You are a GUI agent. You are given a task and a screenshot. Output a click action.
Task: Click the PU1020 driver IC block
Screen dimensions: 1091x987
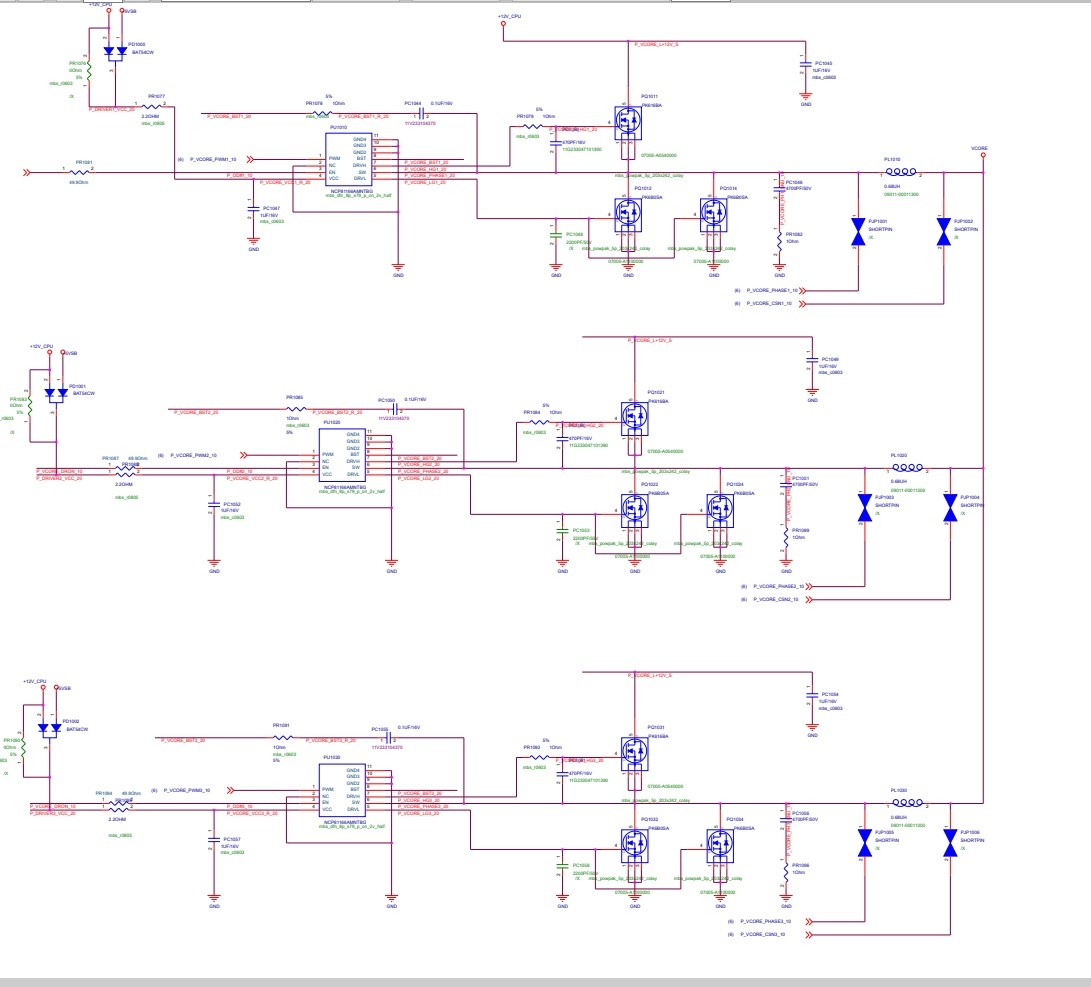[342, 455]
